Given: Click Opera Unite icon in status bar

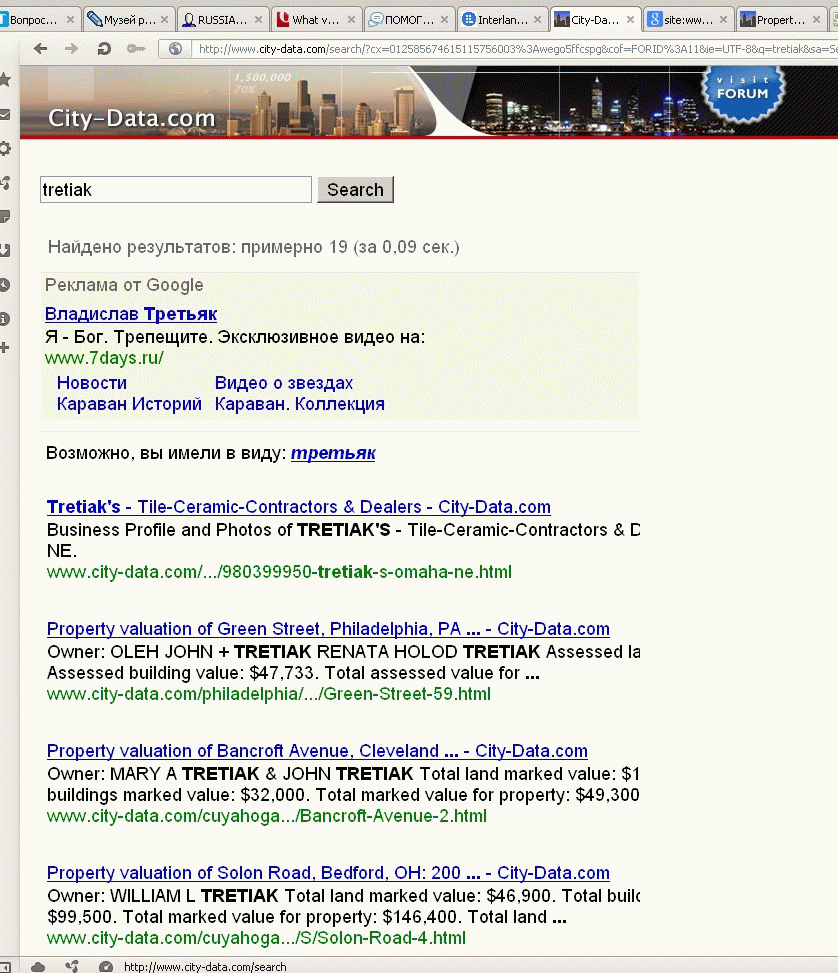Looking at the screenshot, I should tap(72, 967).
